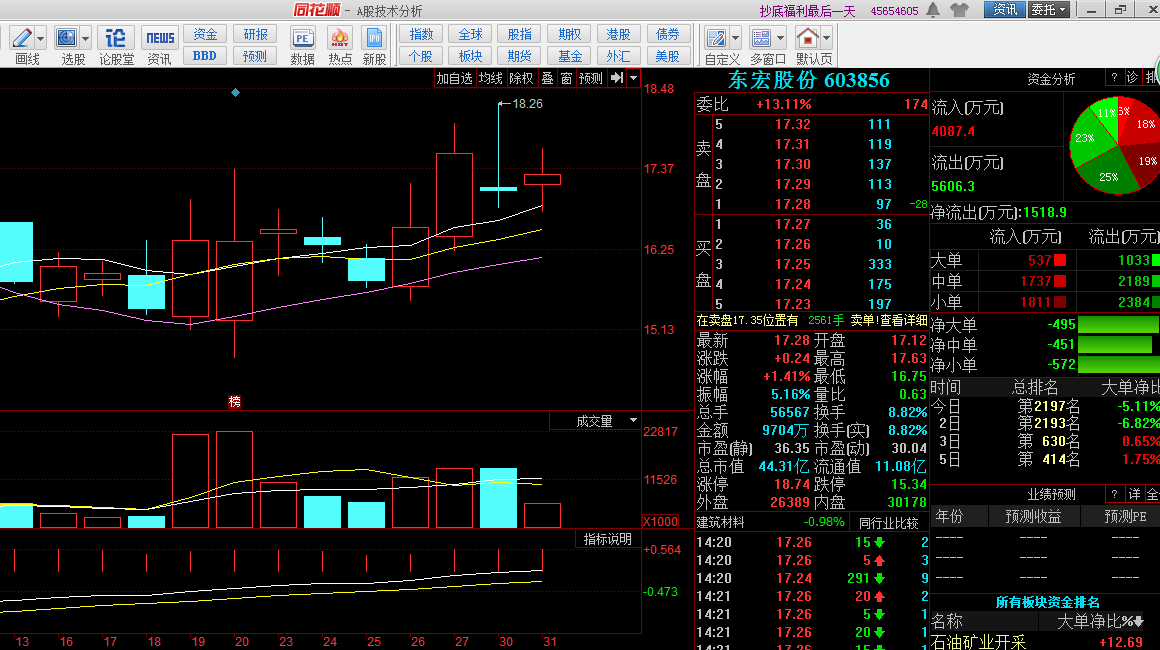
Task: Click the 同行业比较 link
Action: 888,523
